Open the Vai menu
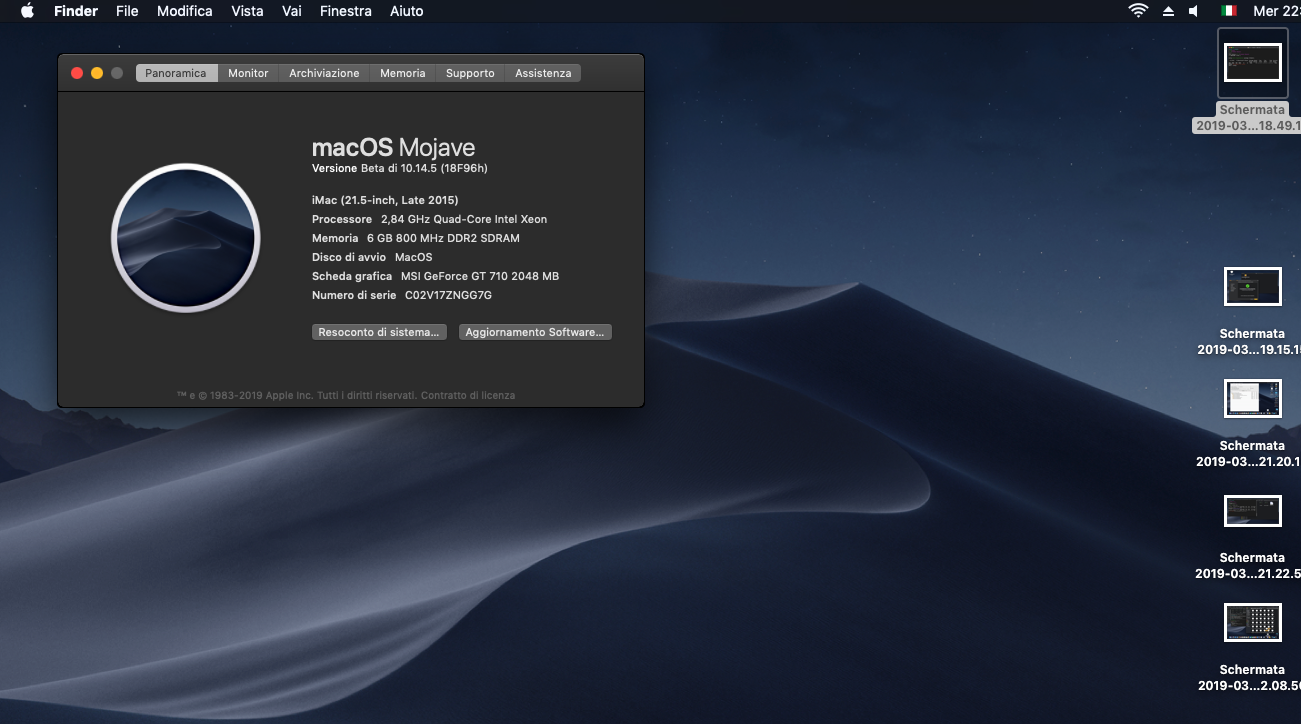This screenshot has height=724, width=1301. 292,11
